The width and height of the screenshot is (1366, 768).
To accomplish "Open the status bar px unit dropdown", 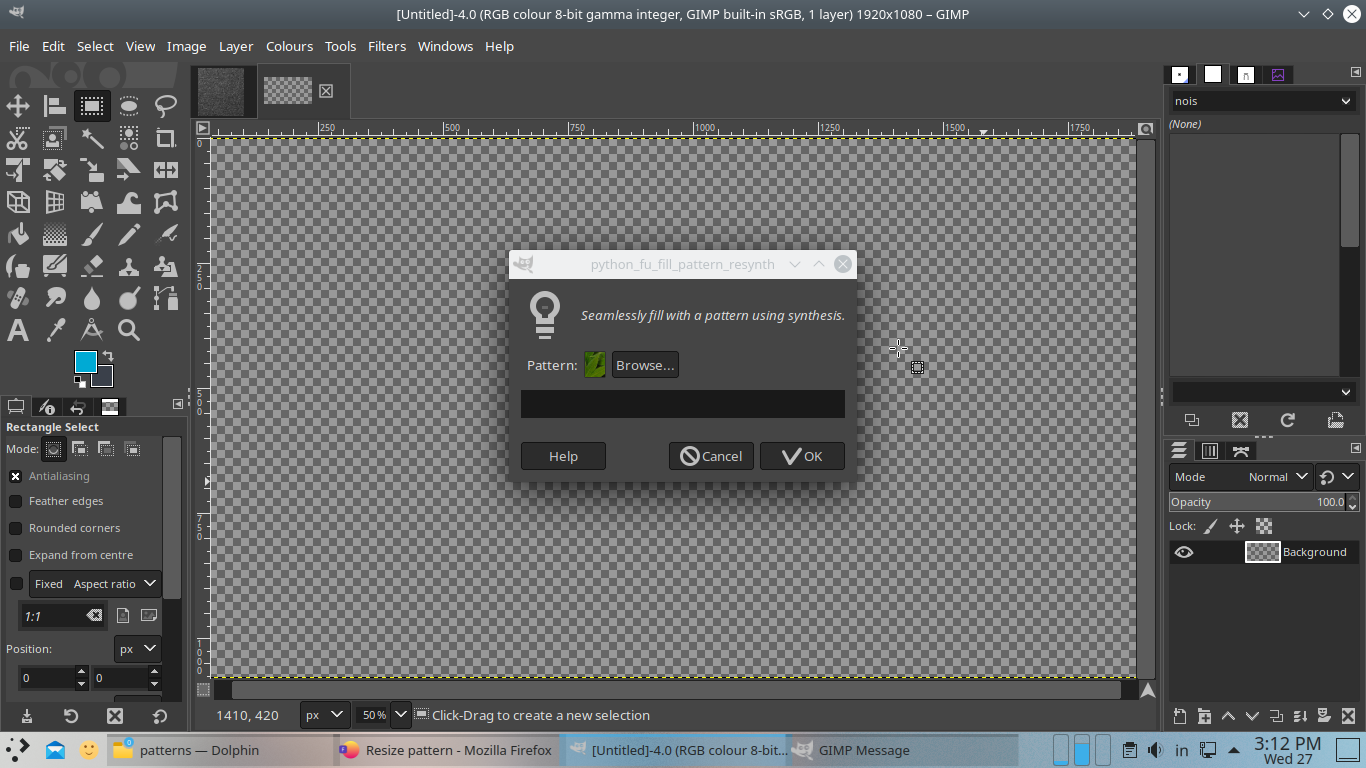I will click(325, 715).
